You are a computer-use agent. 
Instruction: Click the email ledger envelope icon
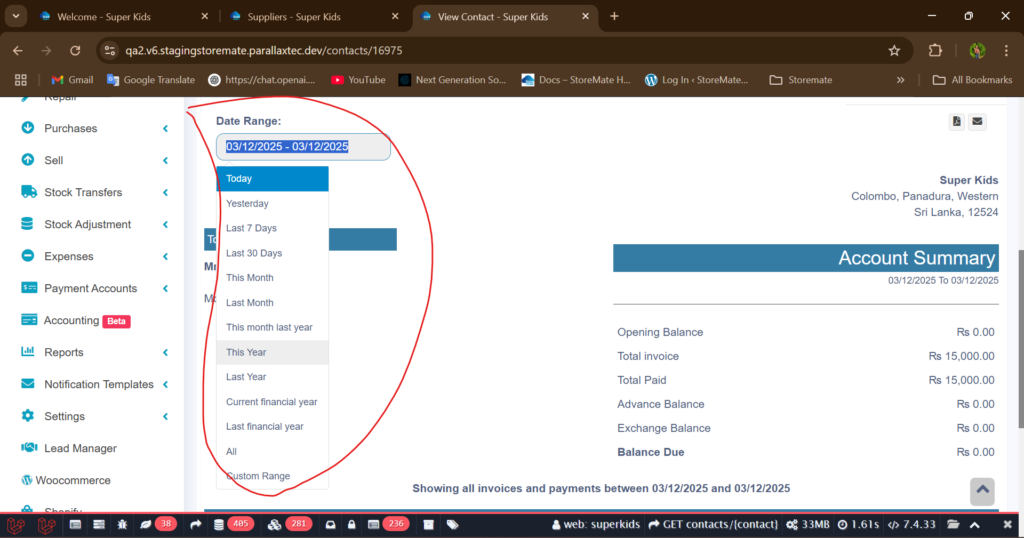tap(977, 121)
